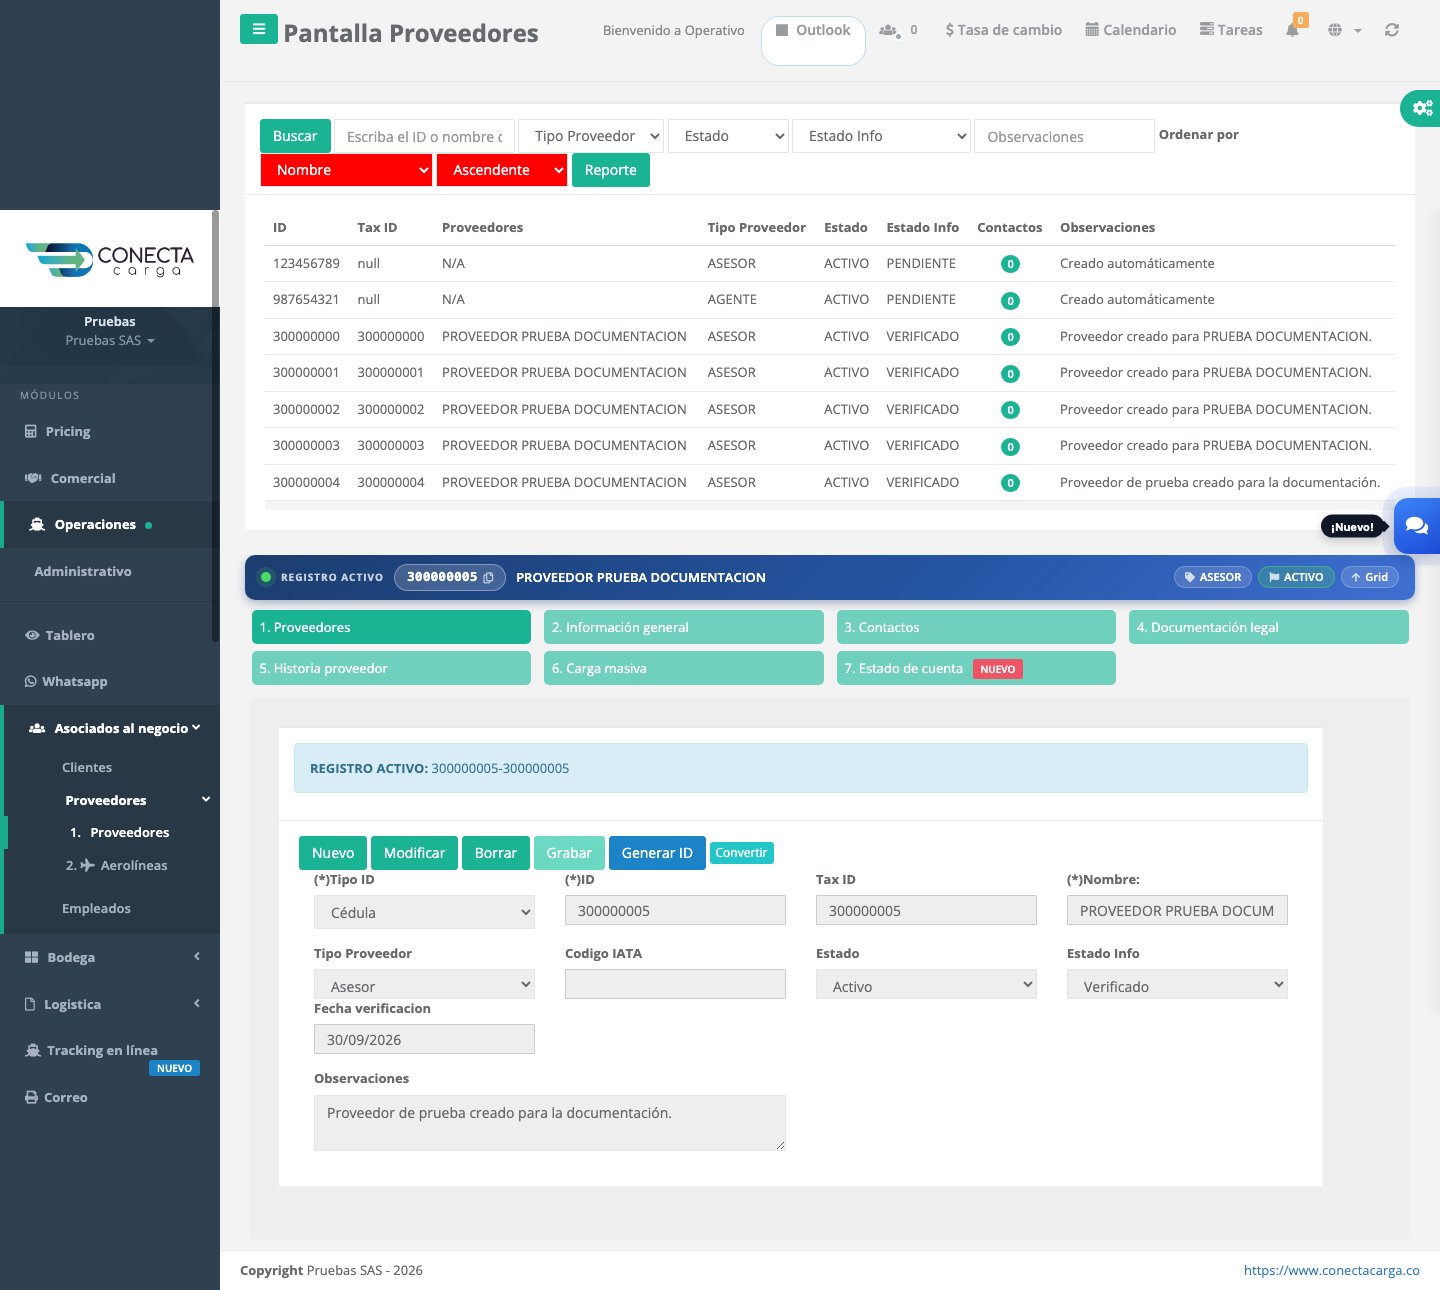Open the notifications bell icon
The width and height of the screenshot is (1440, 1290).
1292,30
